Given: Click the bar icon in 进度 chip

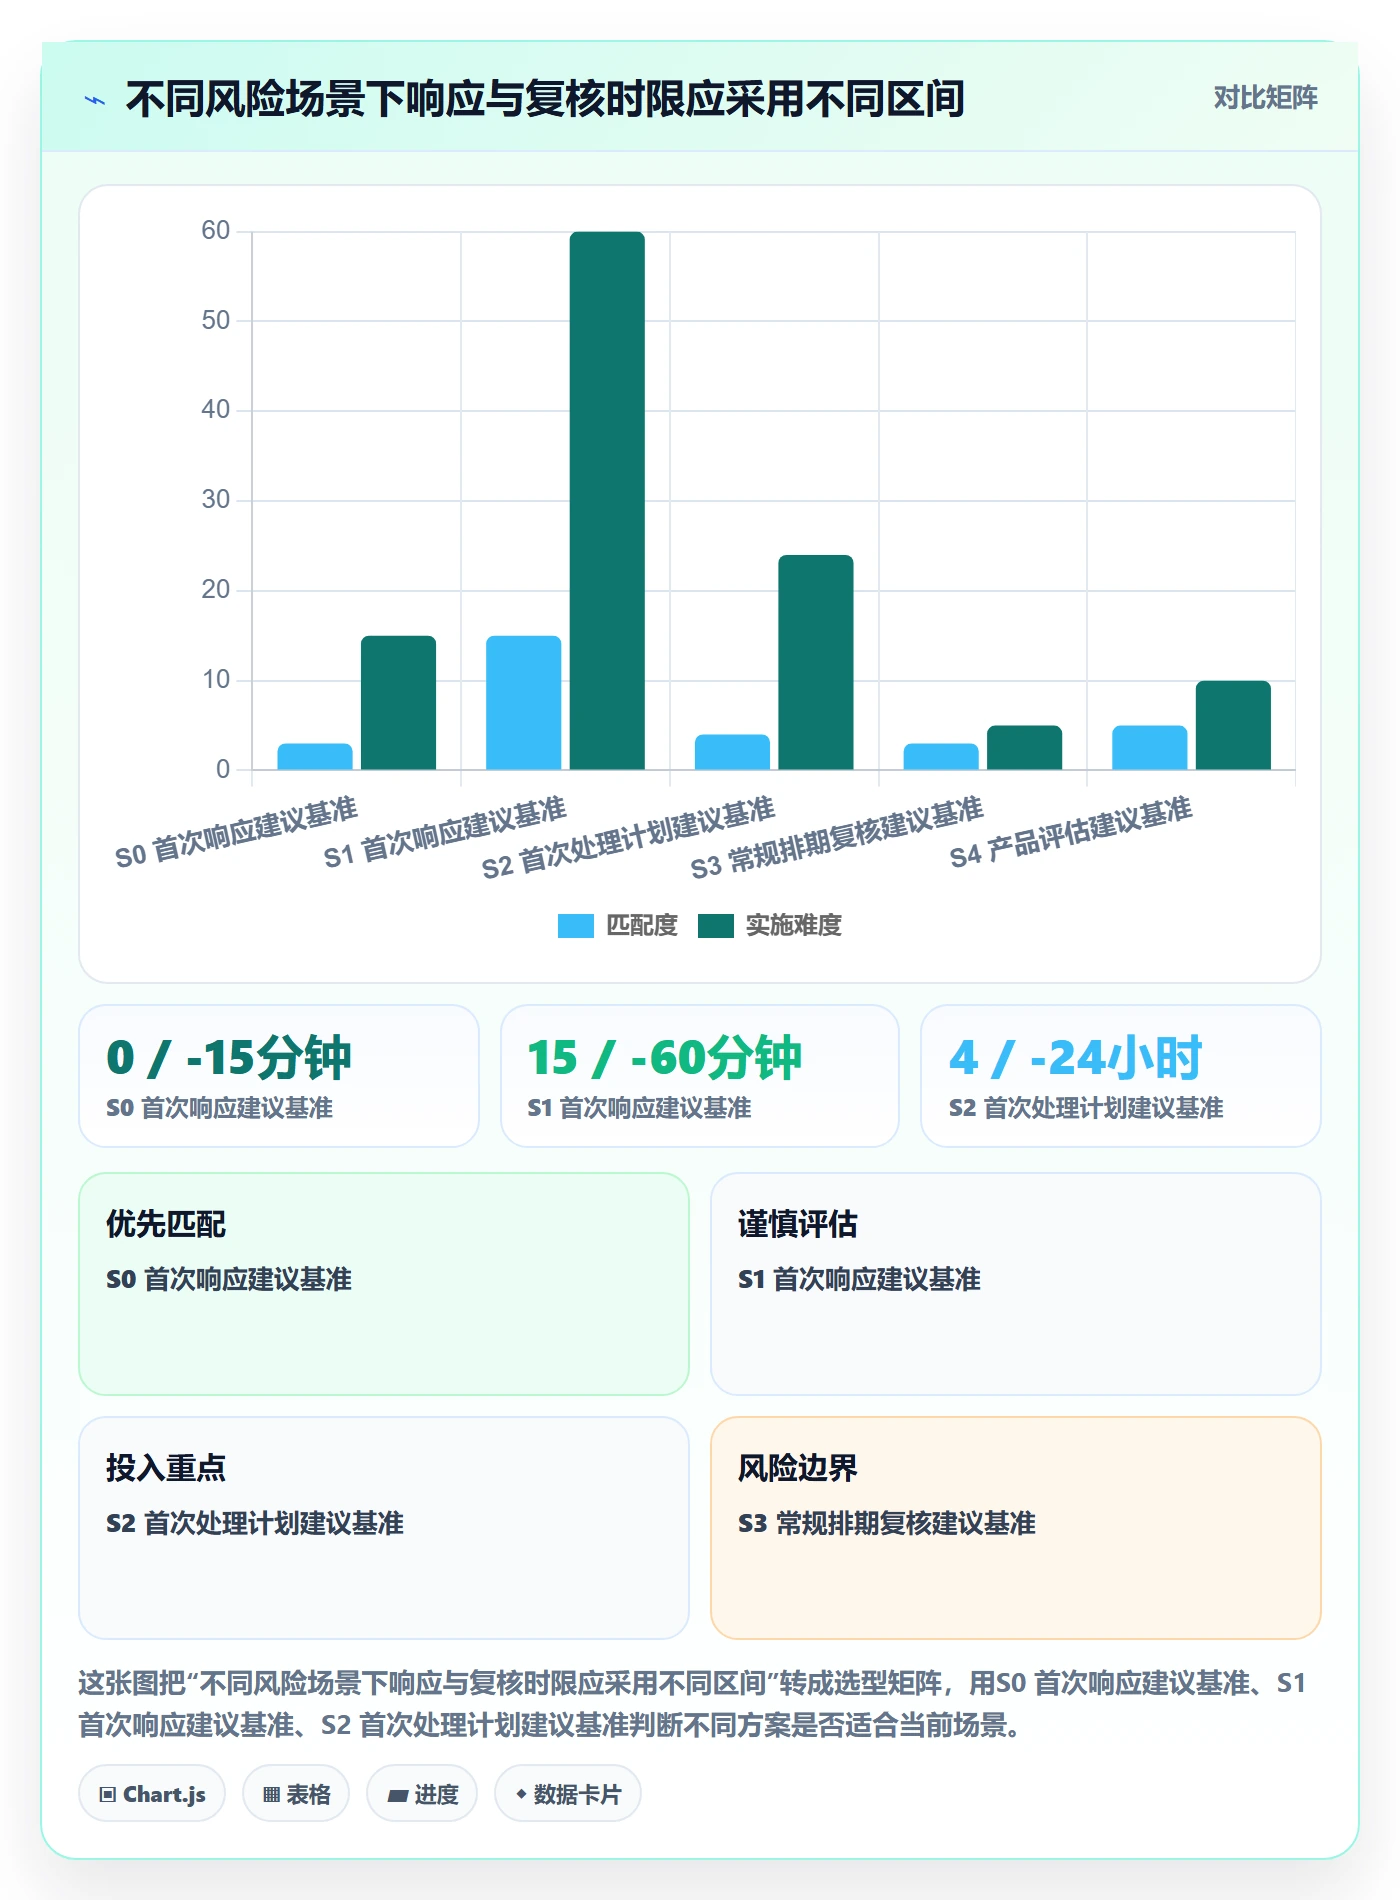Looking at the screenshot, I should [397, 1796].
